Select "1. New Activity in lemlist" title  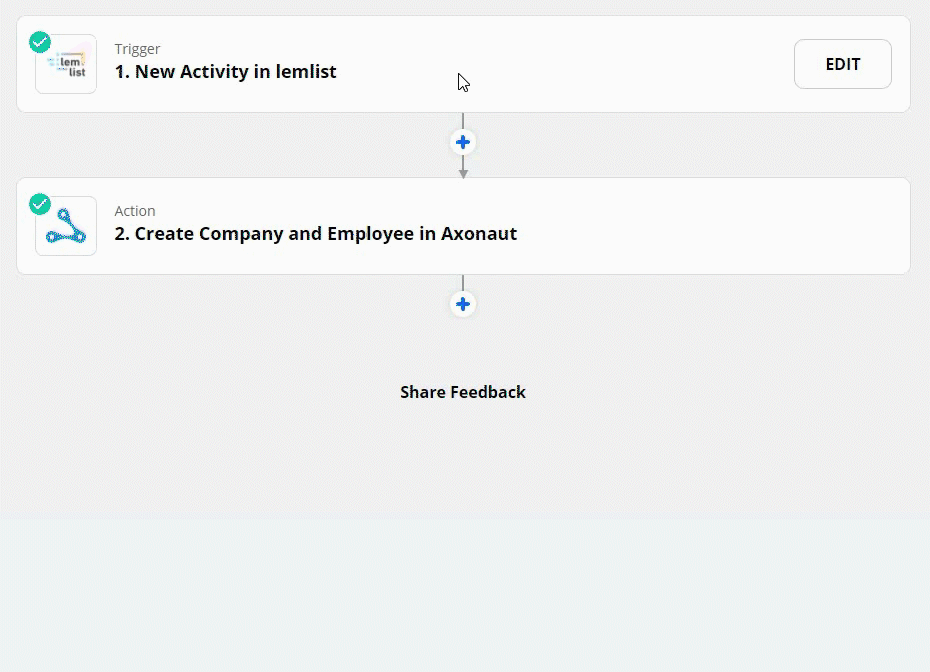225,72
